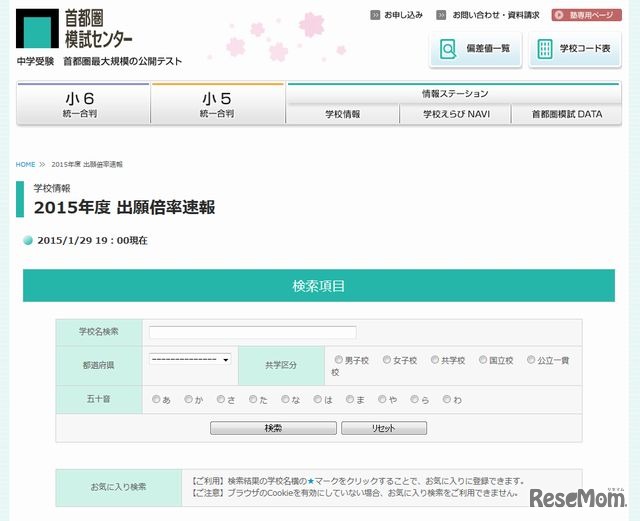640x521 pixels.
Task: Select the 学校えらび NAVI menu item
Action: click(456, 114)
